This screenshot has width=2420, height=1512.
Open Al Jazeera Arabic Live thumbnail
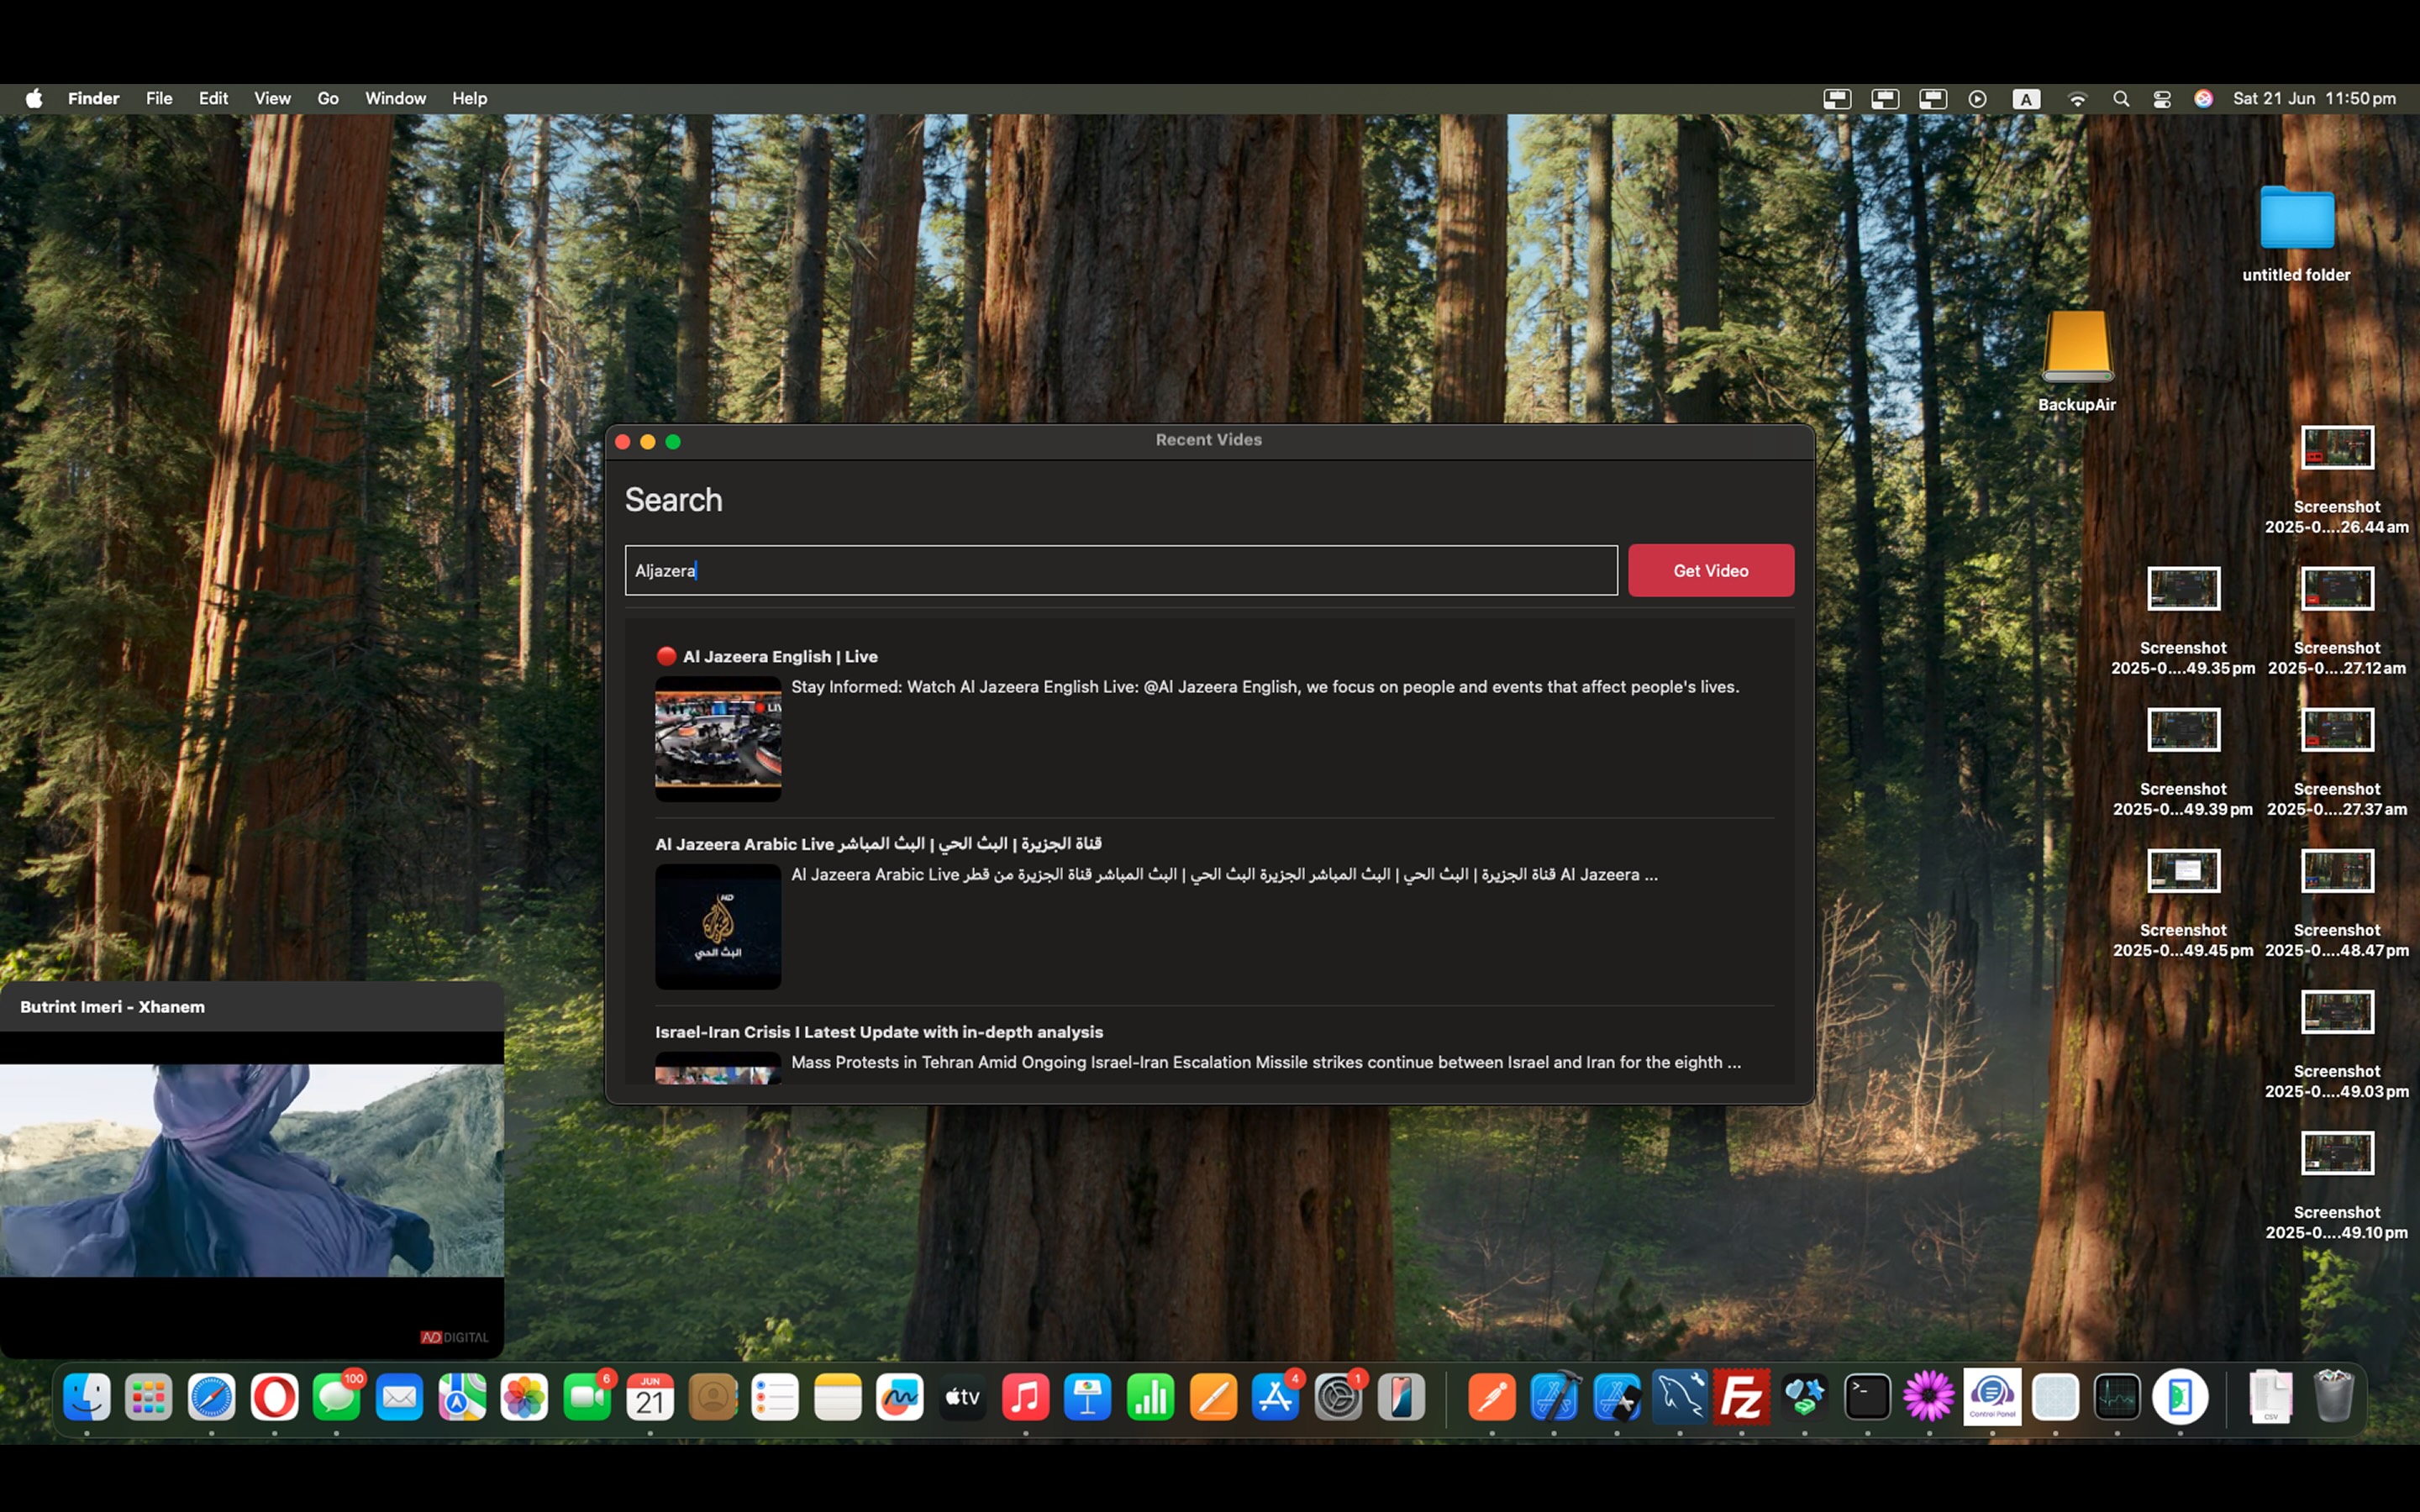pyautogui.click(x=718, y=926)
